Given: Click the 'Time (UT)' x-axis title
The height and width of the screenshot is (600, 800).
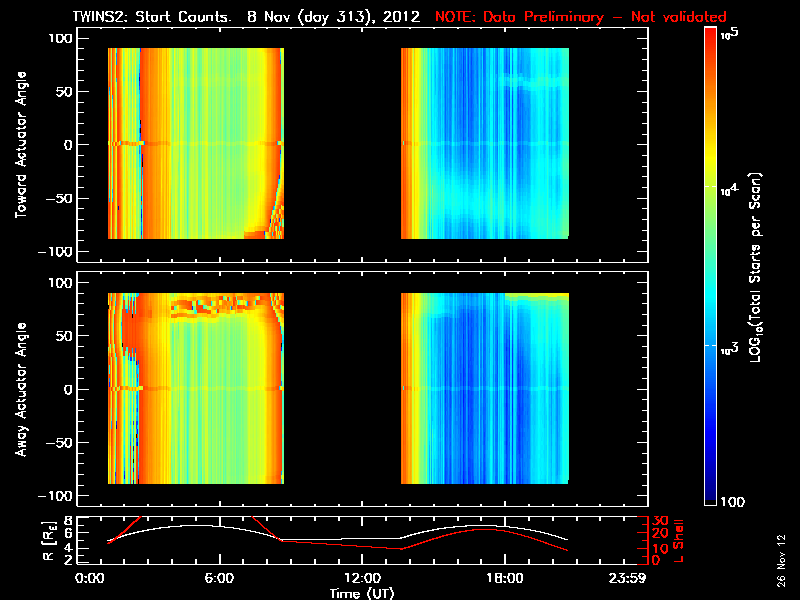Looking at the screenshot, I should click(362, 593).
